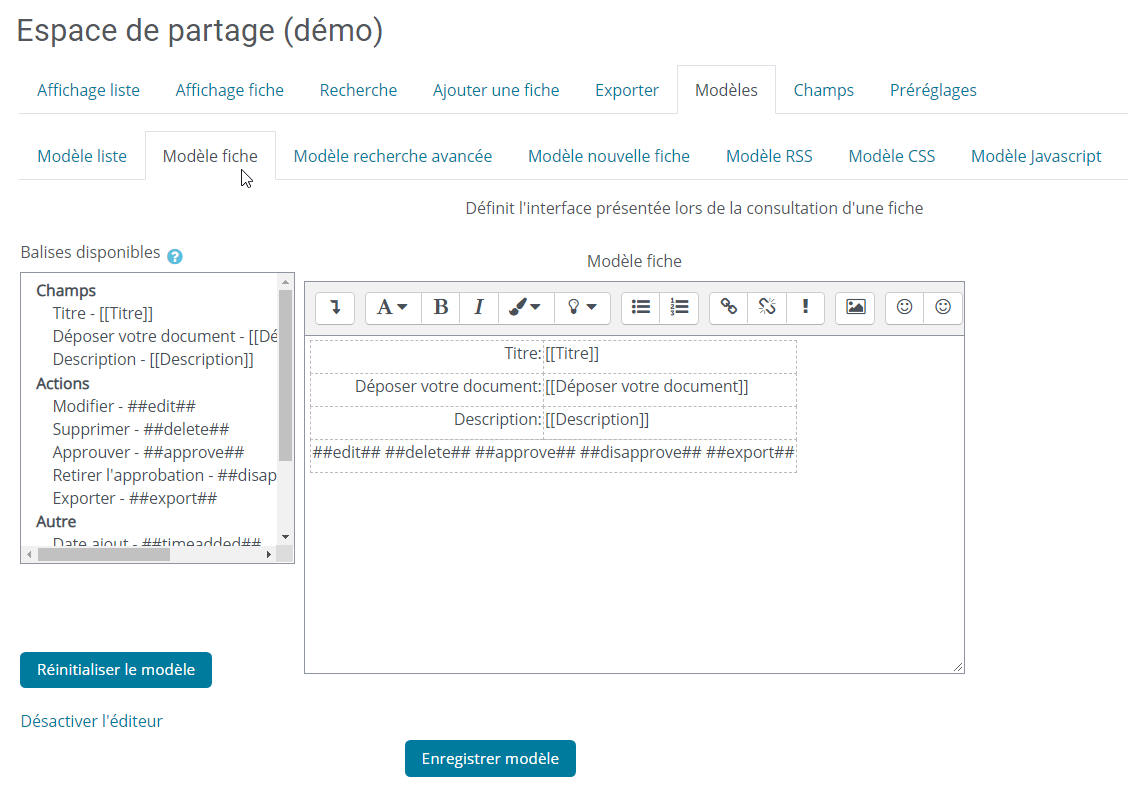Click the exclamation mark icon in the toolbar
1128x792 pixels.
pos(805,308)
